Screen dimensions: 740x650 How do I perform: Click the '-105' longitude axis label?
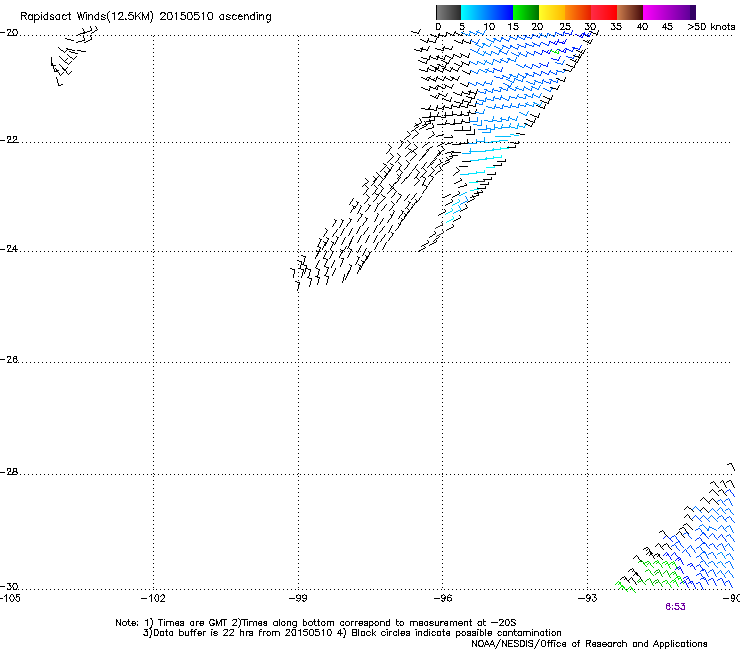click(x=10, y=599)
